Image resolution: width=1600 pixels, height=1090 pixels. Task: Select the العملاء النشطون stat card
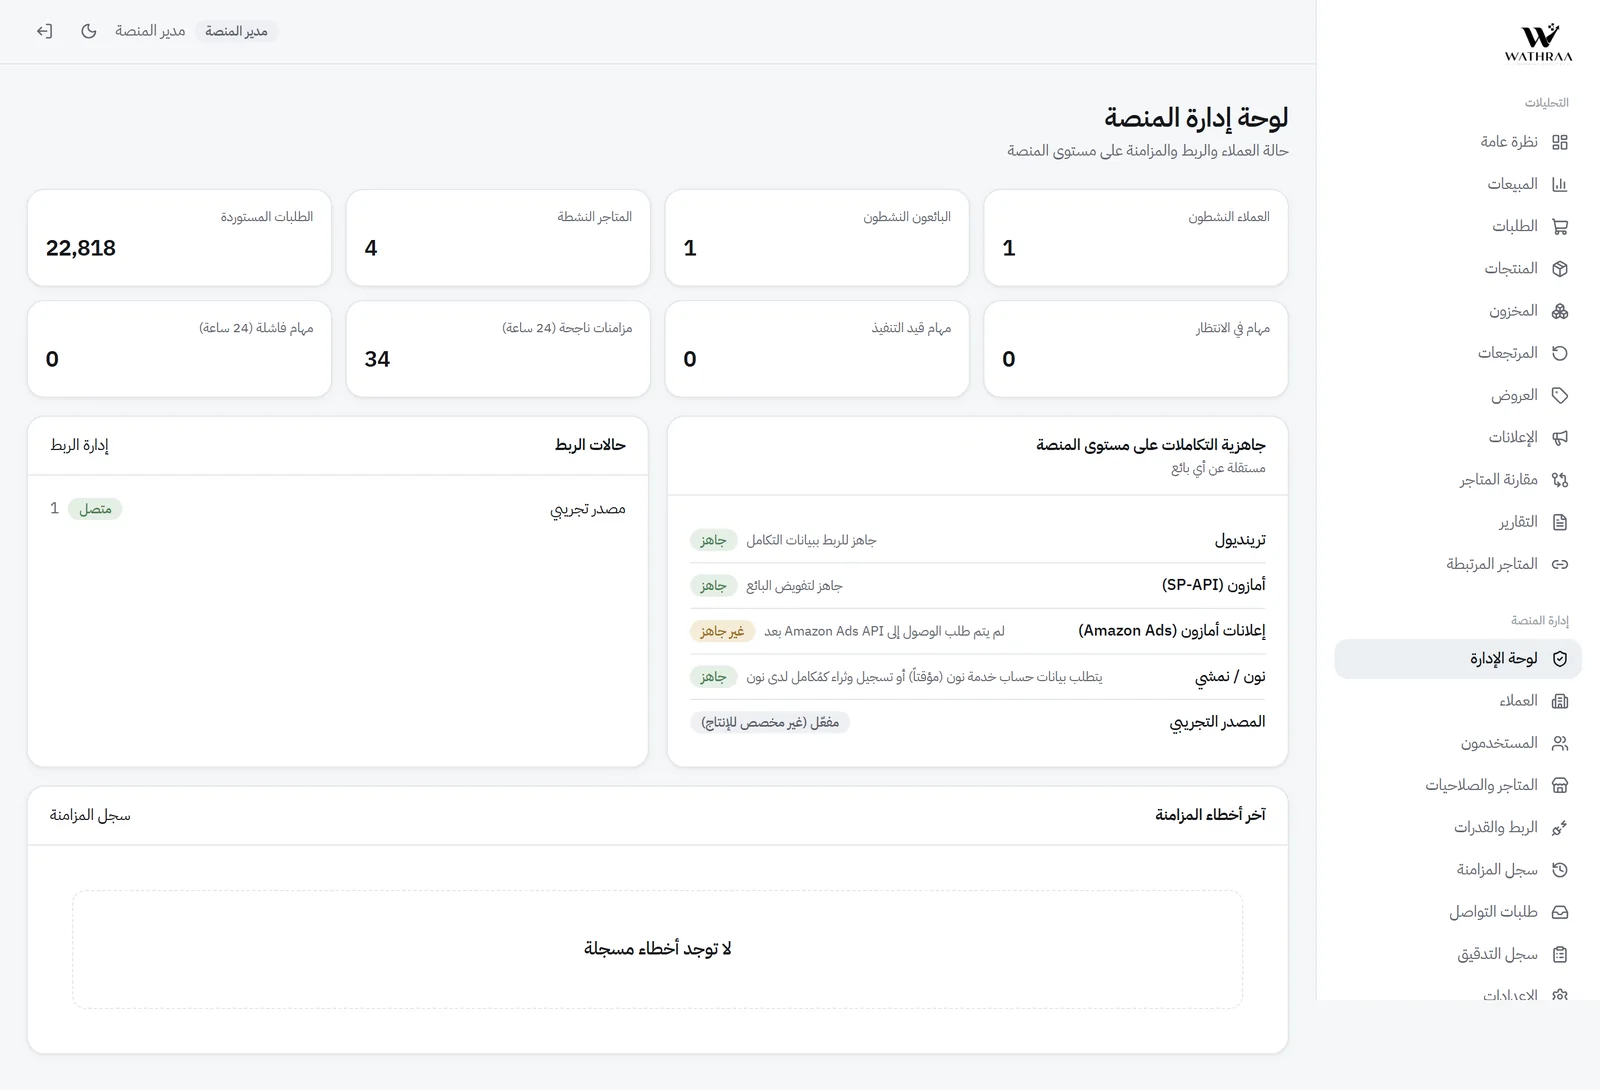(x=1135, y=238)
